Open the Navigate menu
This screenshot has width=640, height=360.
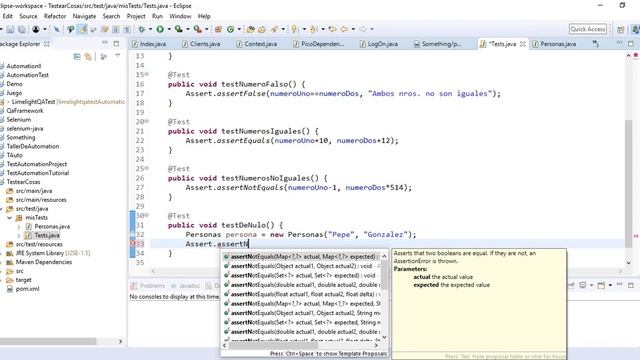(x=84, y=16)
